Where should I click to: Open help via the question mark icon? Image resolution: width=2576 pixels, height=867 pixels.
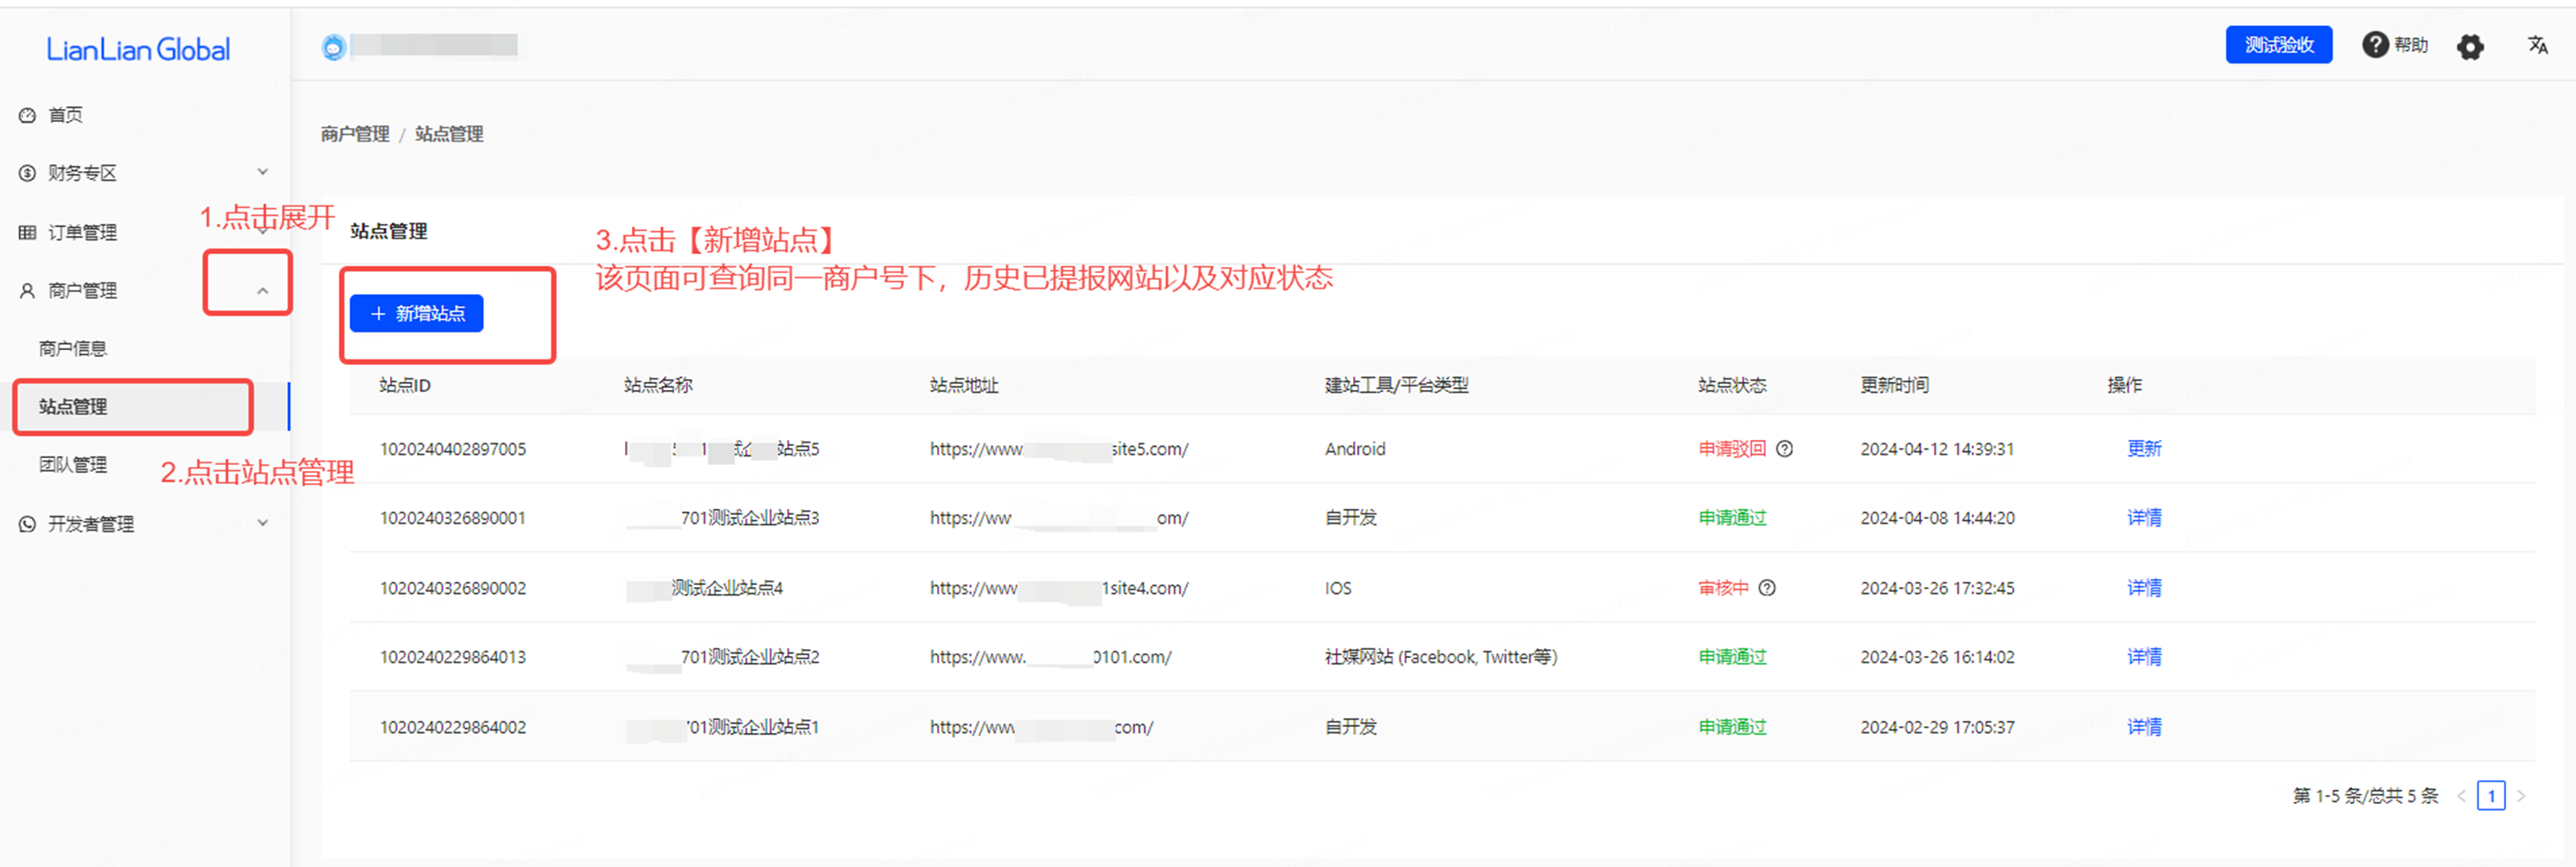(x=2375, y=45)
